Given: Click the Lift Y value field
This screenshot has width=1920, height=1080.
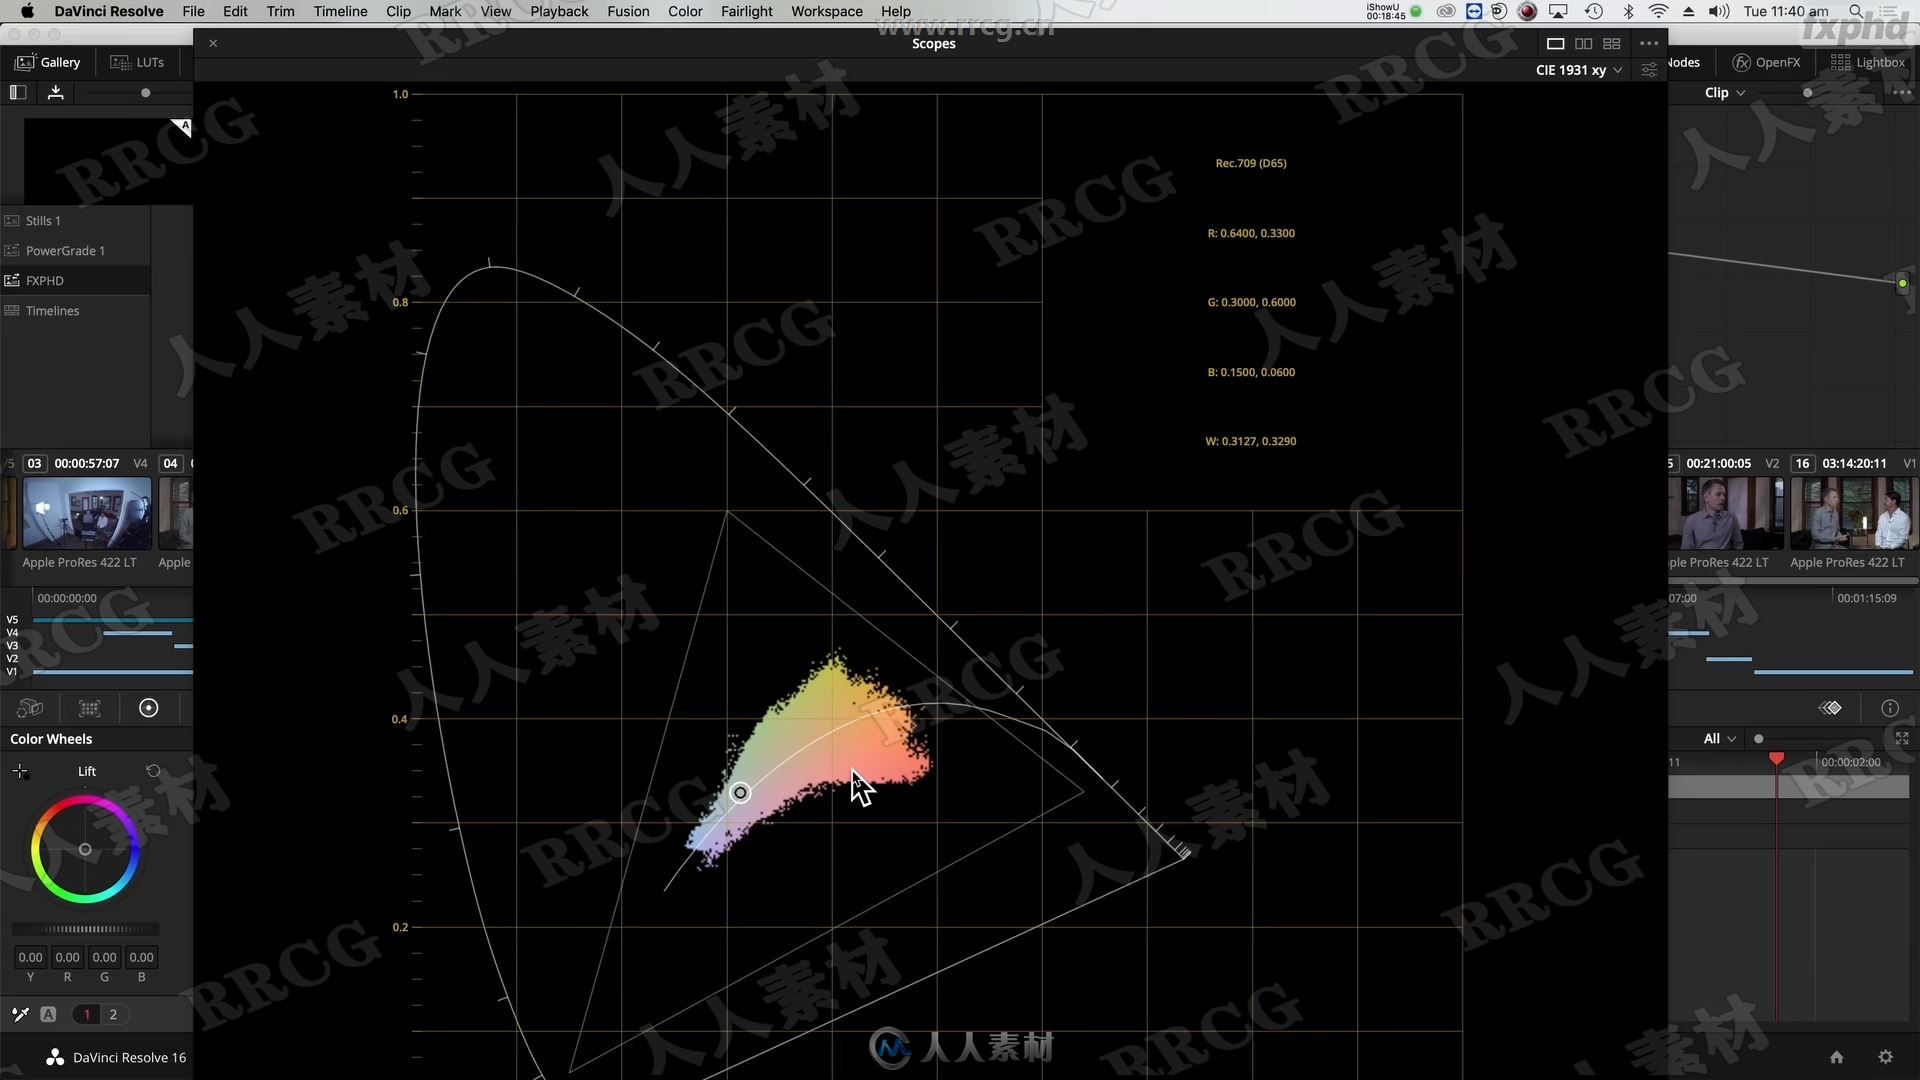Looking at the screenshot, I should (x=30, y=957).
